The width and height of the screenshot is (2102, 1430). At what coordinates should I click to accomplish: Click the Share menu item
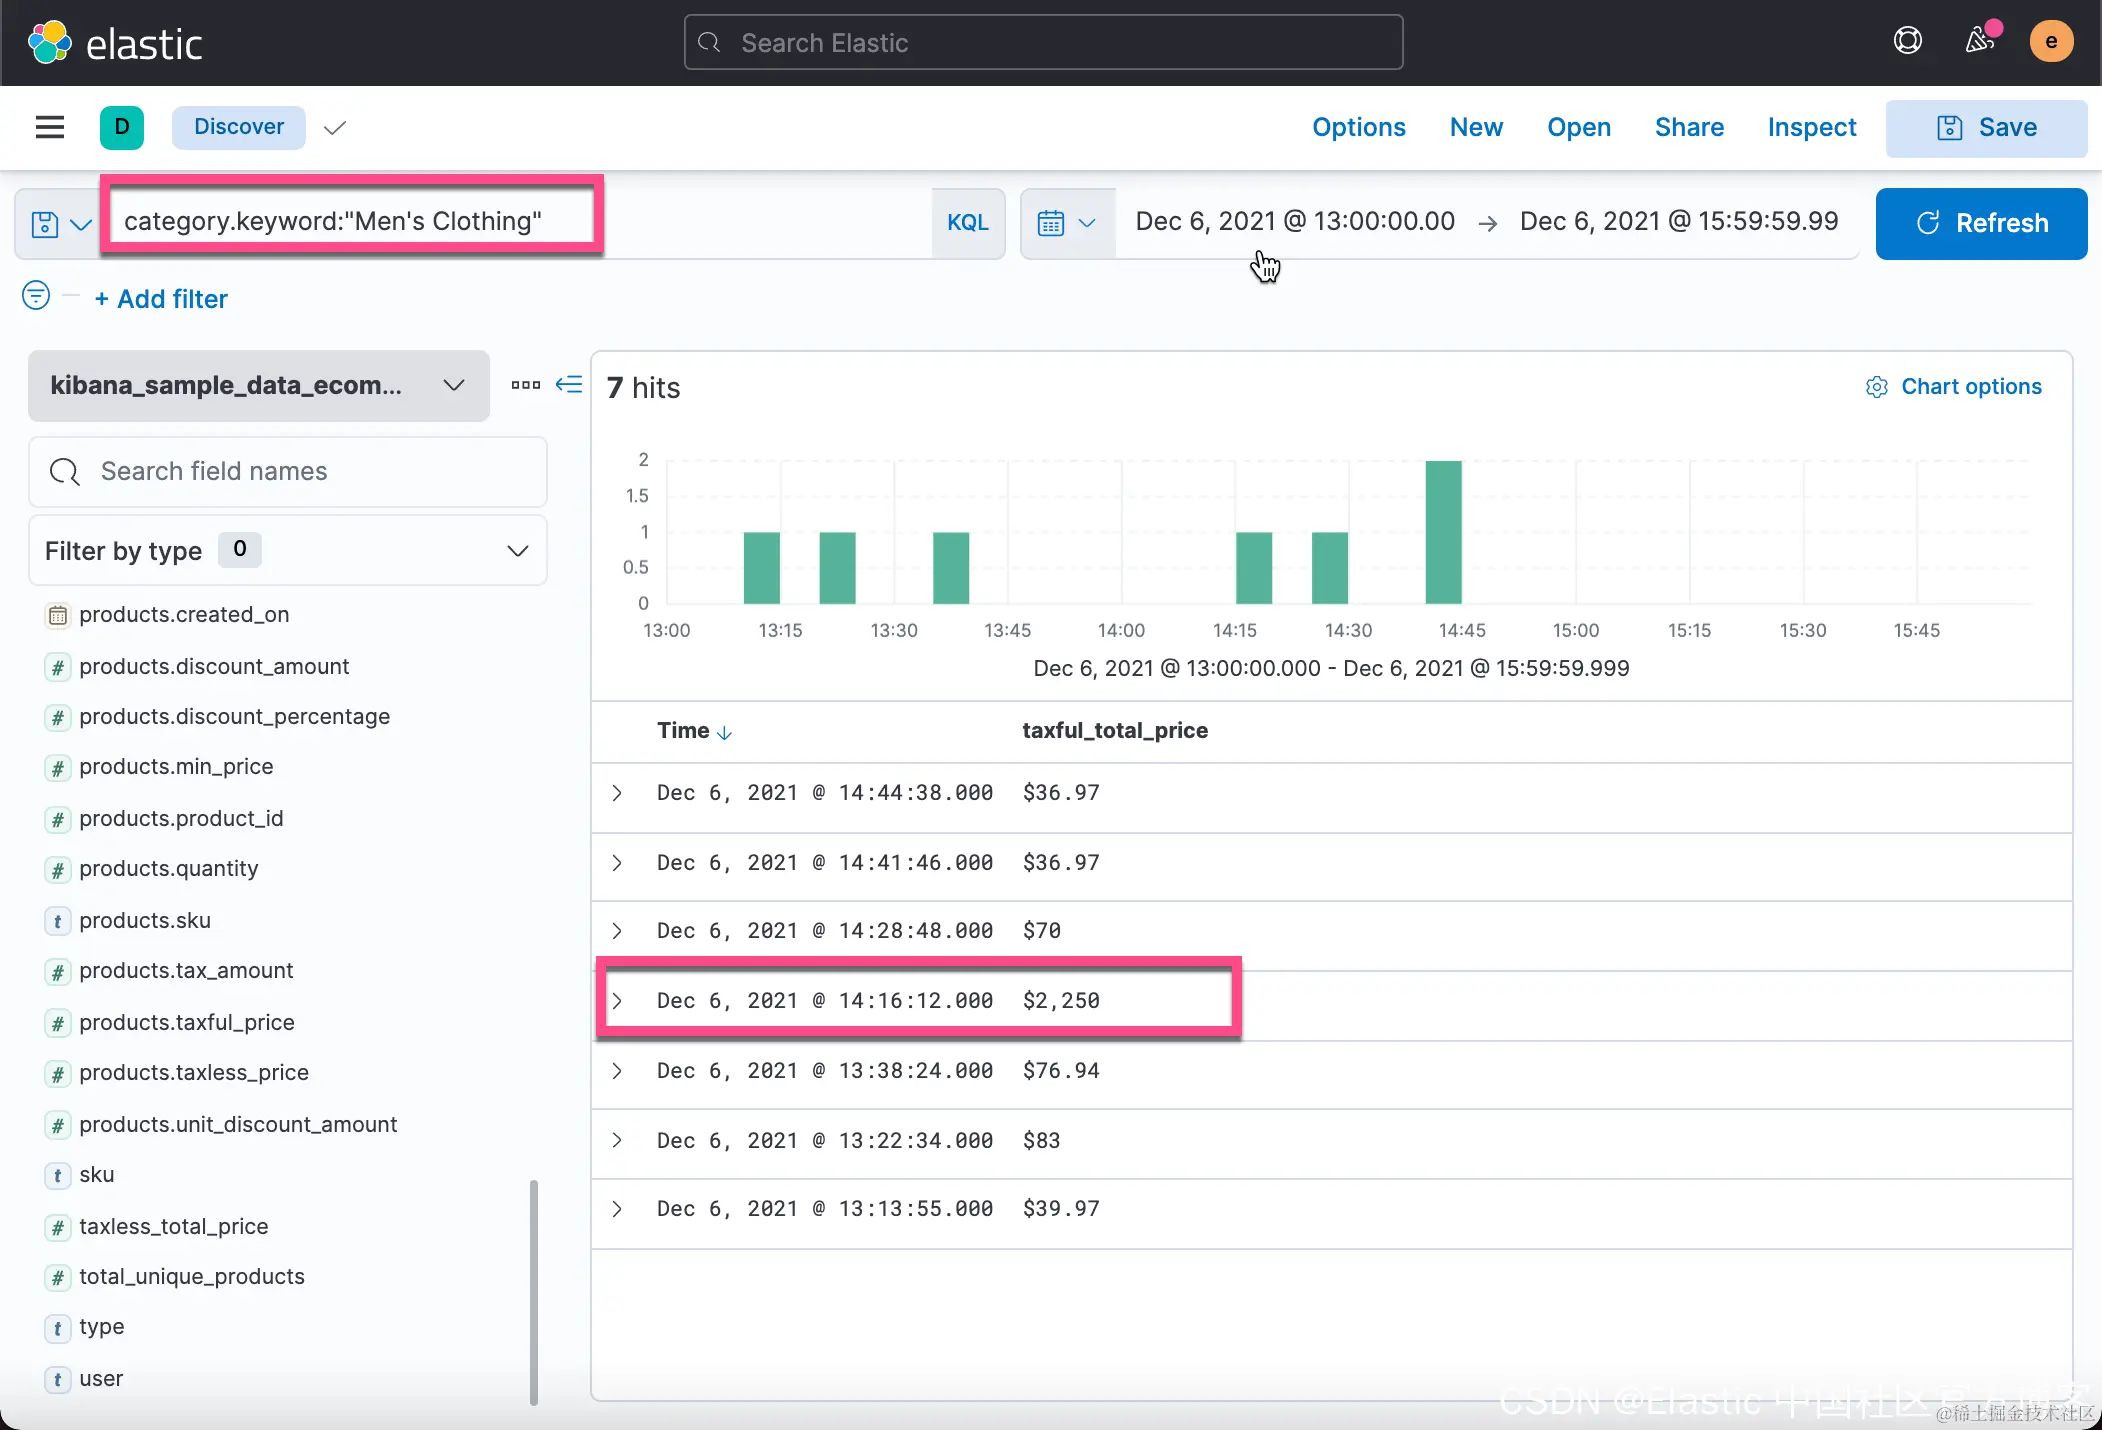pyautogui.click(x=1688, y=127)
